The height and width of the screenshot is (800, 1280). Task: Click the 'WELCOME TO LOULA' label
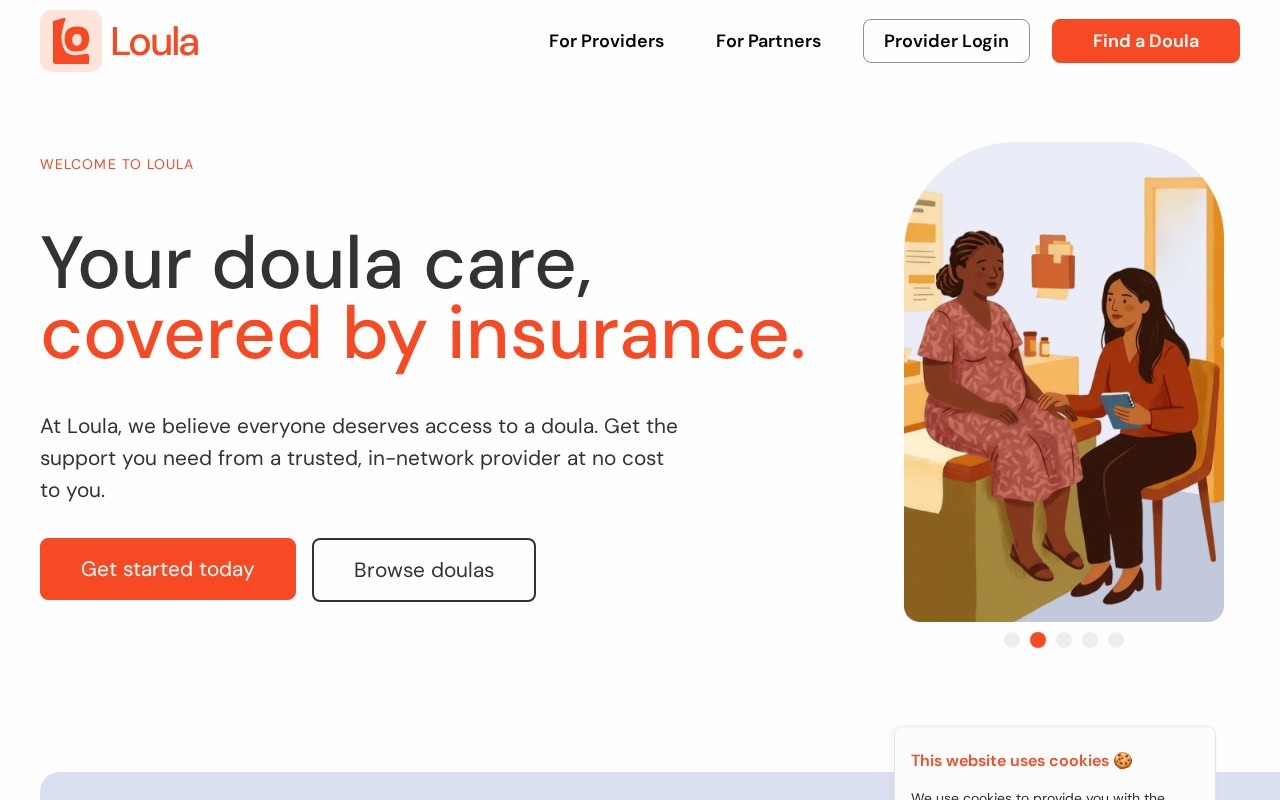click(x=117, y=164)
